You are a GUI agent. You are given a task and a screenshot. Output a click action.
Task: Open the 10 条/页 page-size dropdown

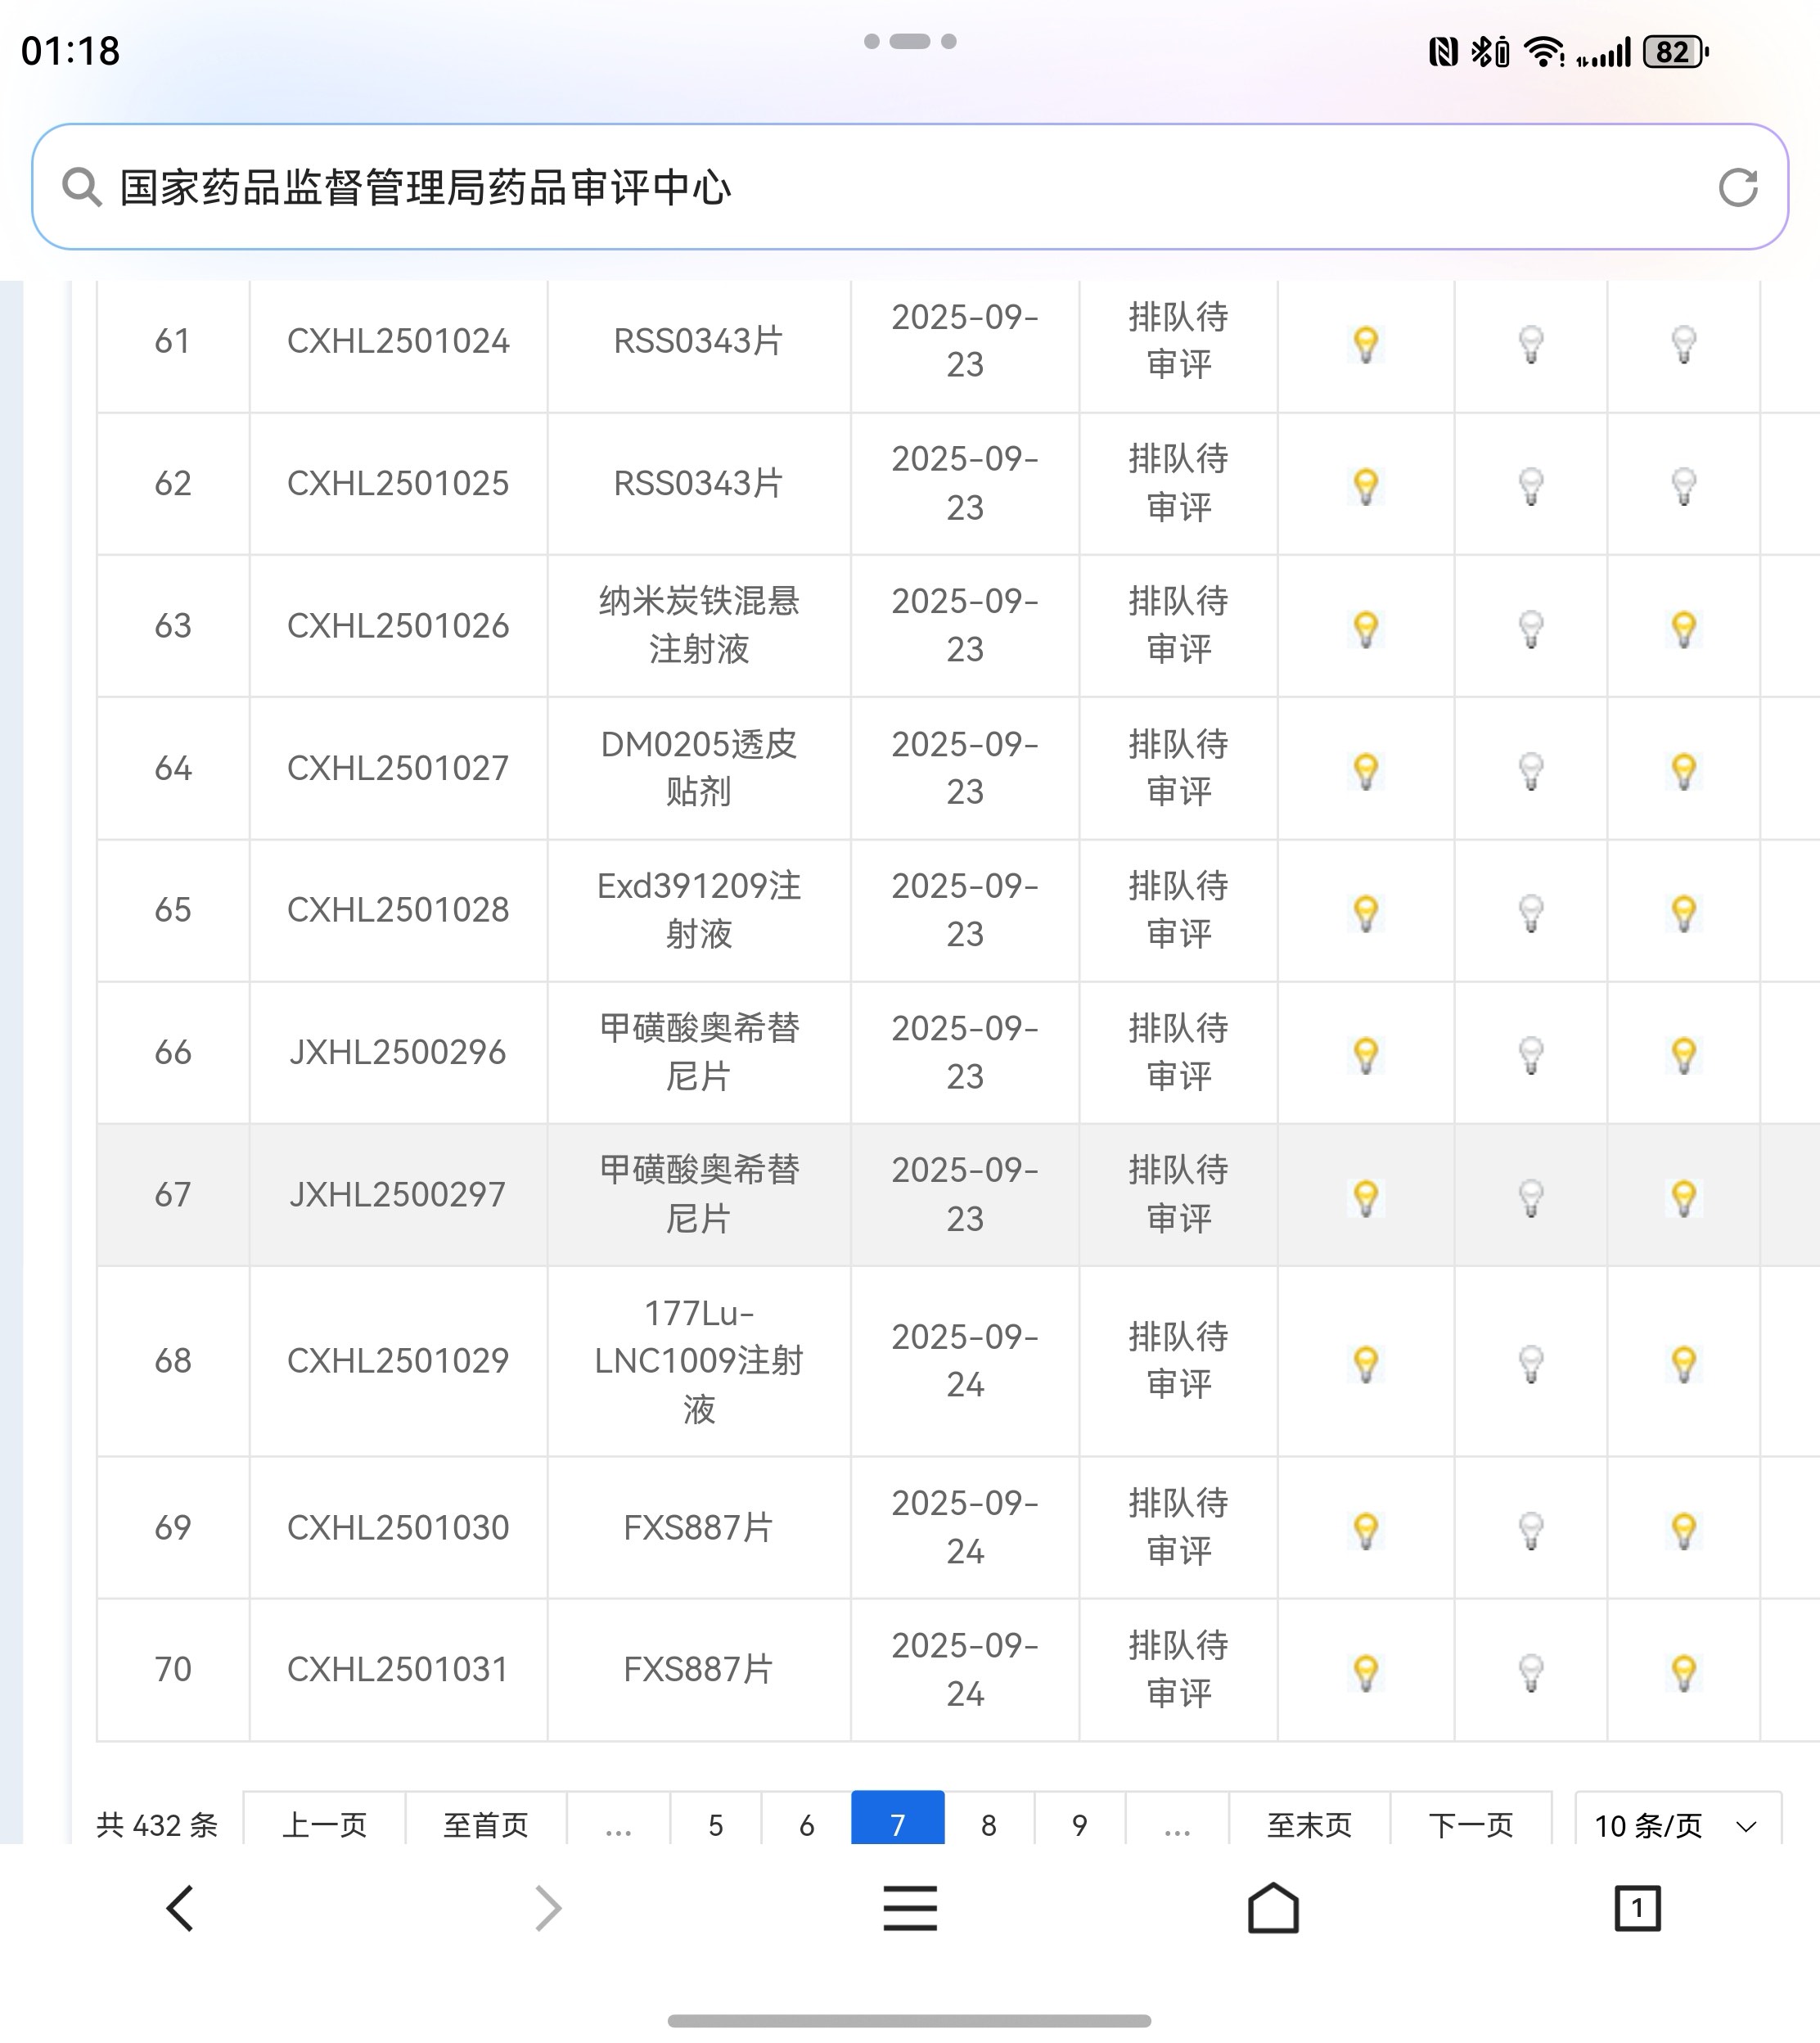point(1676,1824)
